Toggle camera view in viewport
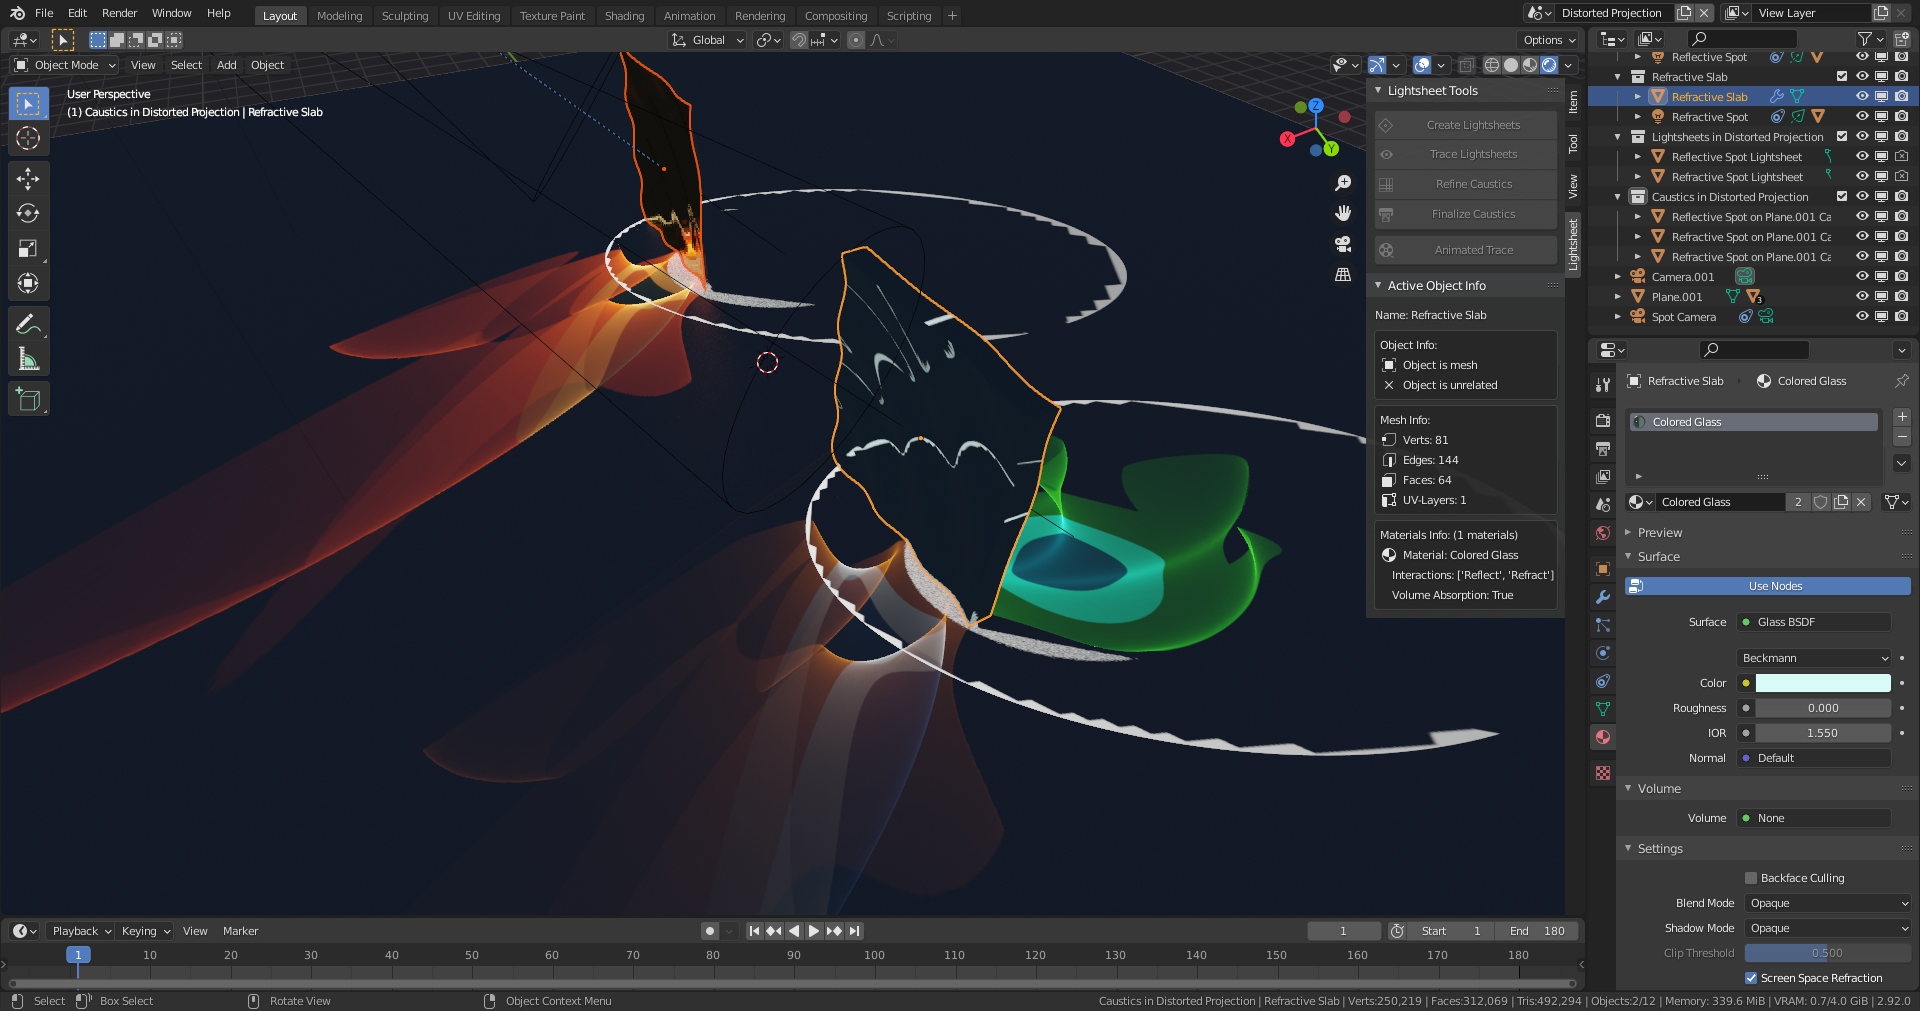1920x1011 pixels. (x=1343, y=243)
